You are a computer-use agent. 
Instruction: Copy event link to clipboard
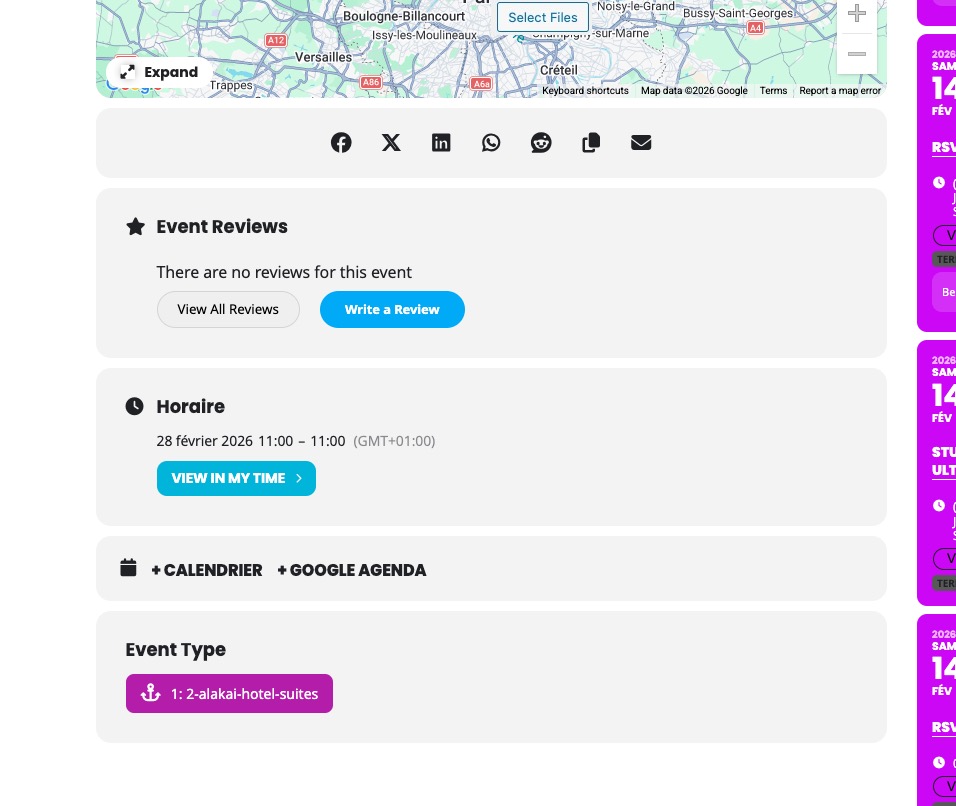pyautogui.click(x=591, y=143)
